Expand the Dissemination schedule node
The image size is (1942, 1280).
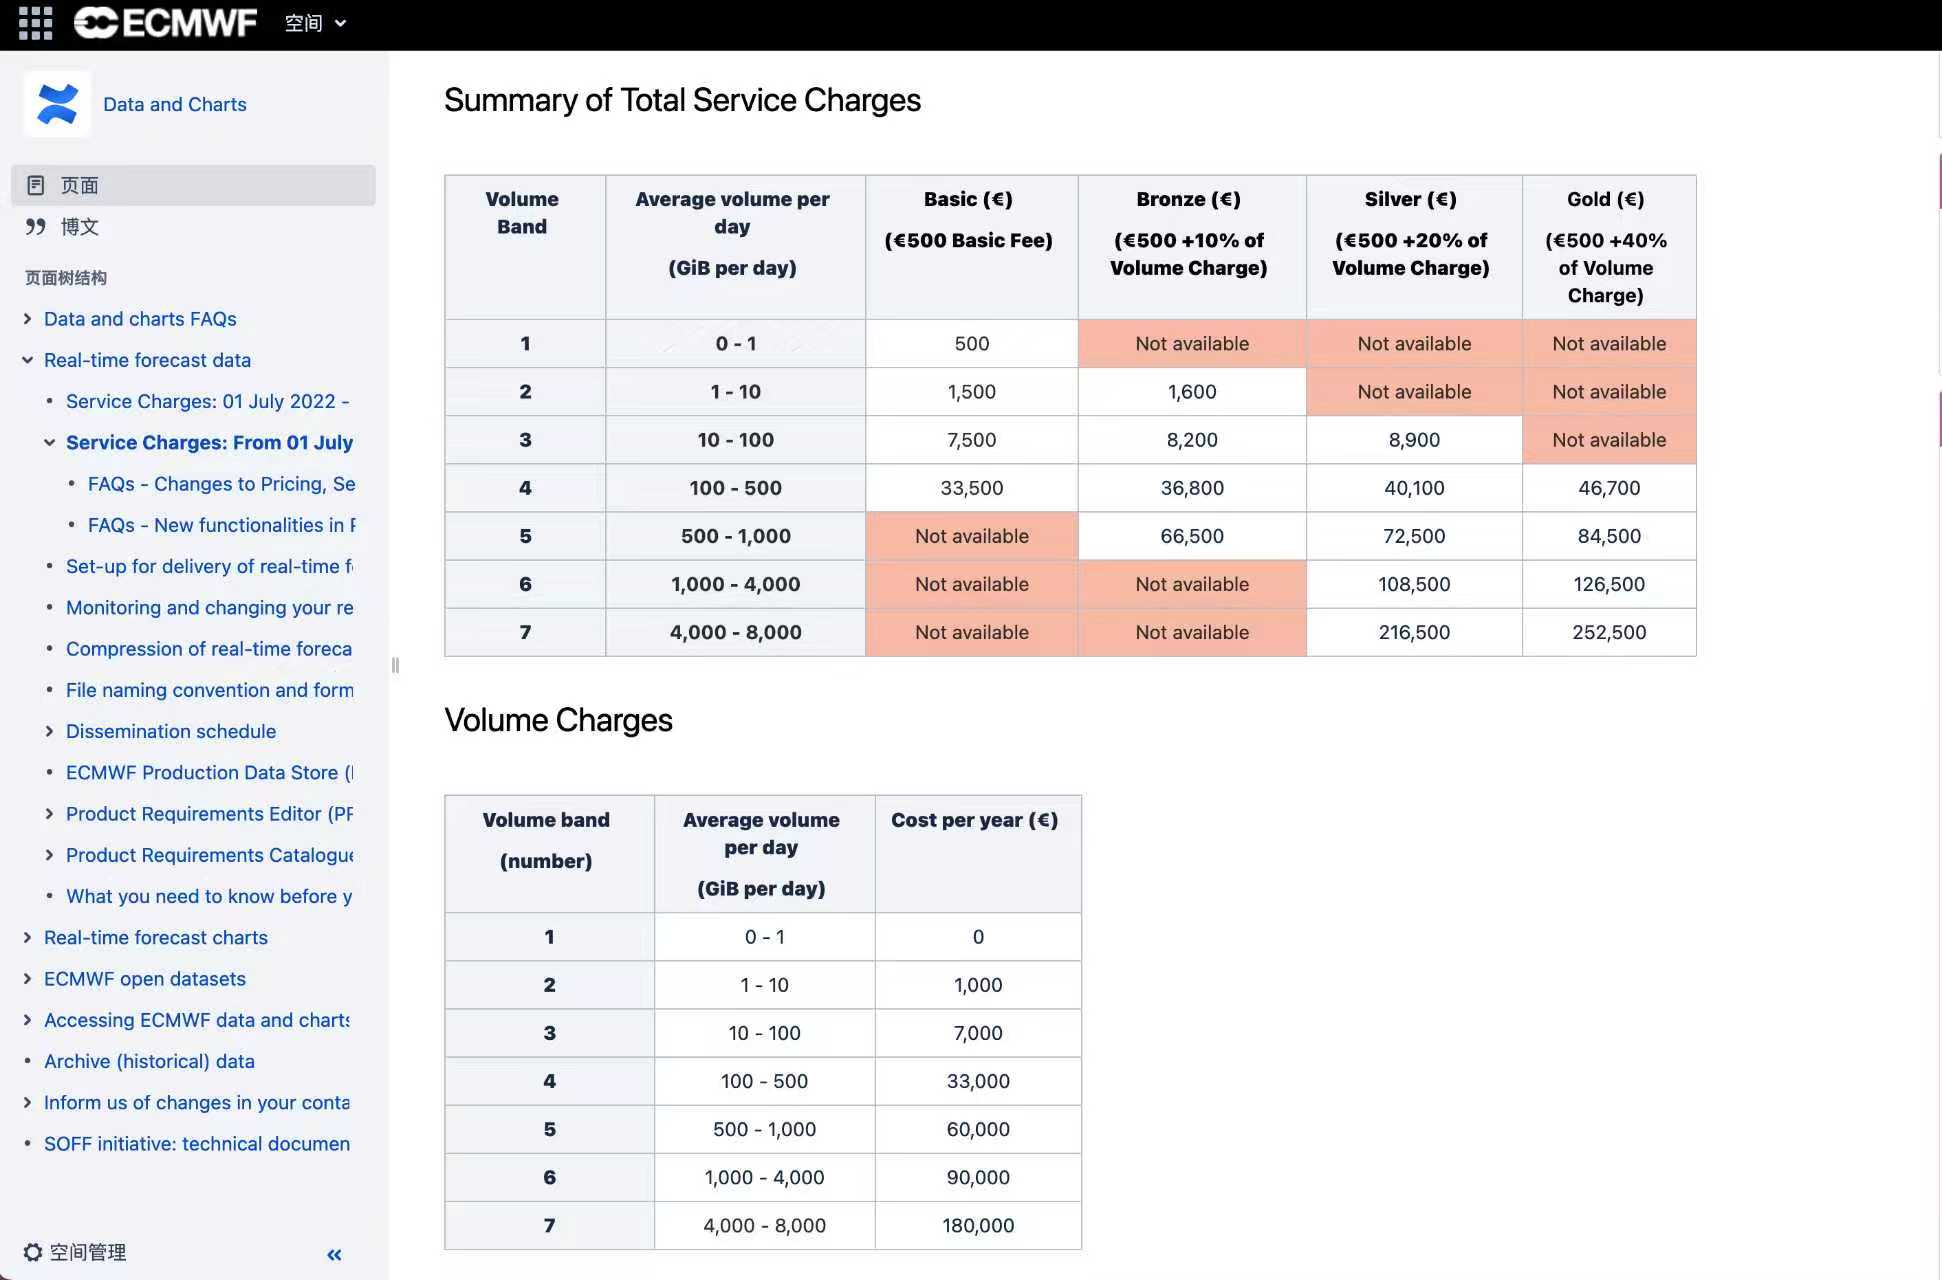pos(49,731)
